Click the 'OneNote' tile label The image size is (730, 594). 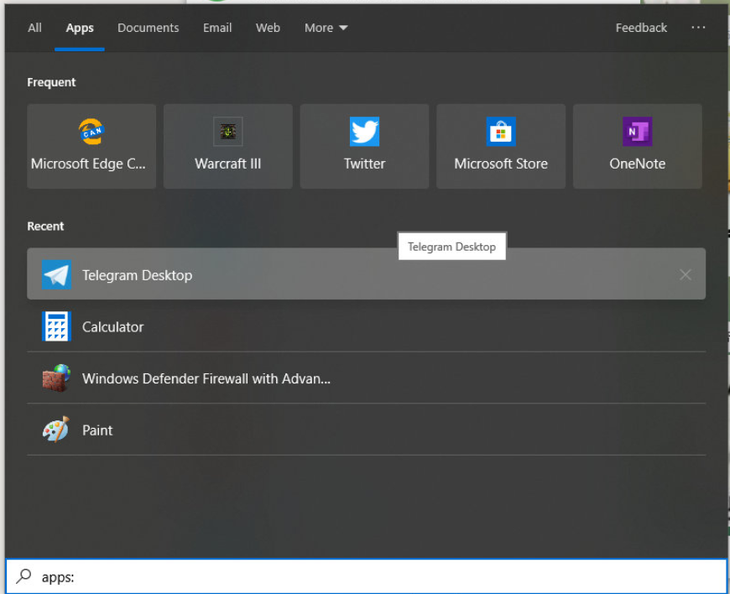coord(637,164)
